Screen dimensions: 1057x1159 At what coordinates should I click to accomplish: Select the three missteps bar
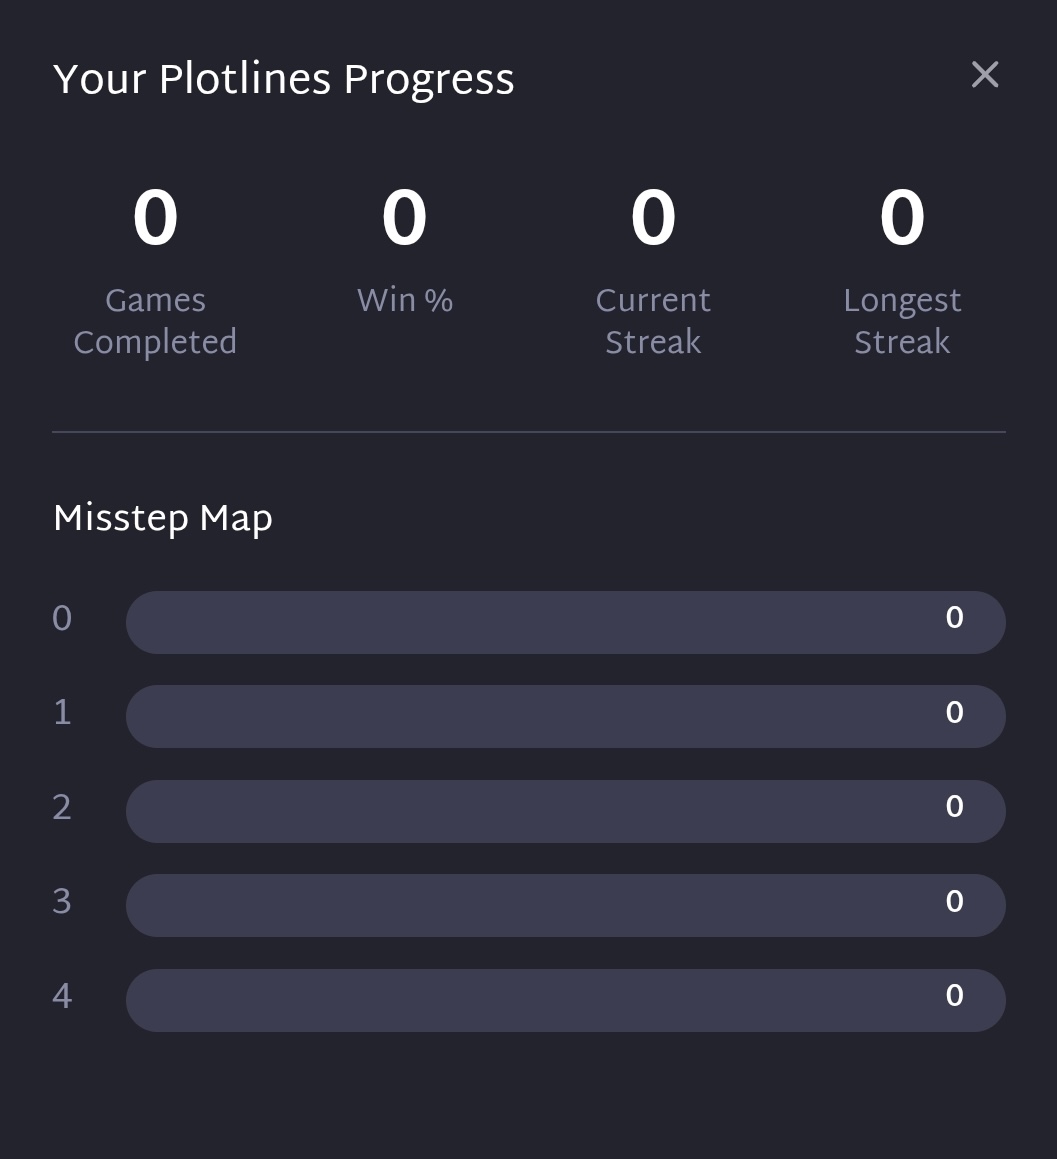[x=565, y=905]
